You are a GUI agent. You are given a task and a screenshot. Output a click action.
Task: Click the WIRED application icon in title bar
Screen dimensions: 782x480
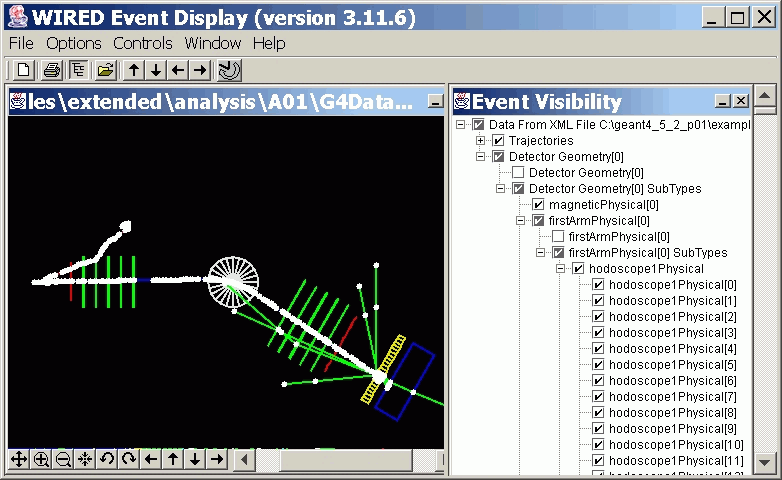pos(18,17)
